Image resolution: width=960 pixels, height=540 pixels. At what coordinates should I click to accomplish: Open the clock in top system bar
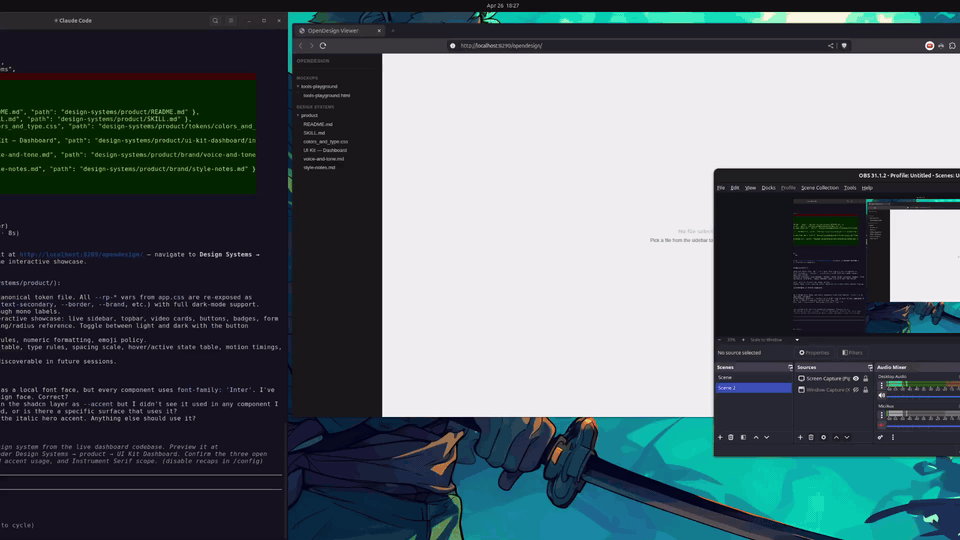click(x=503, y=6)
